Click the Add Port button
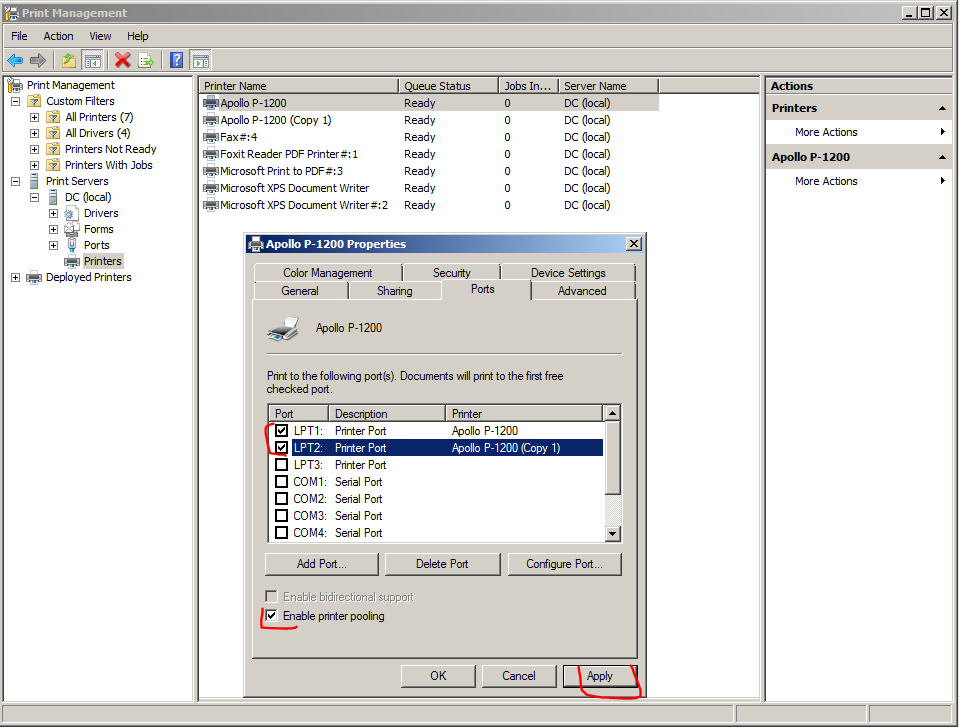 [x=321, y=564]
